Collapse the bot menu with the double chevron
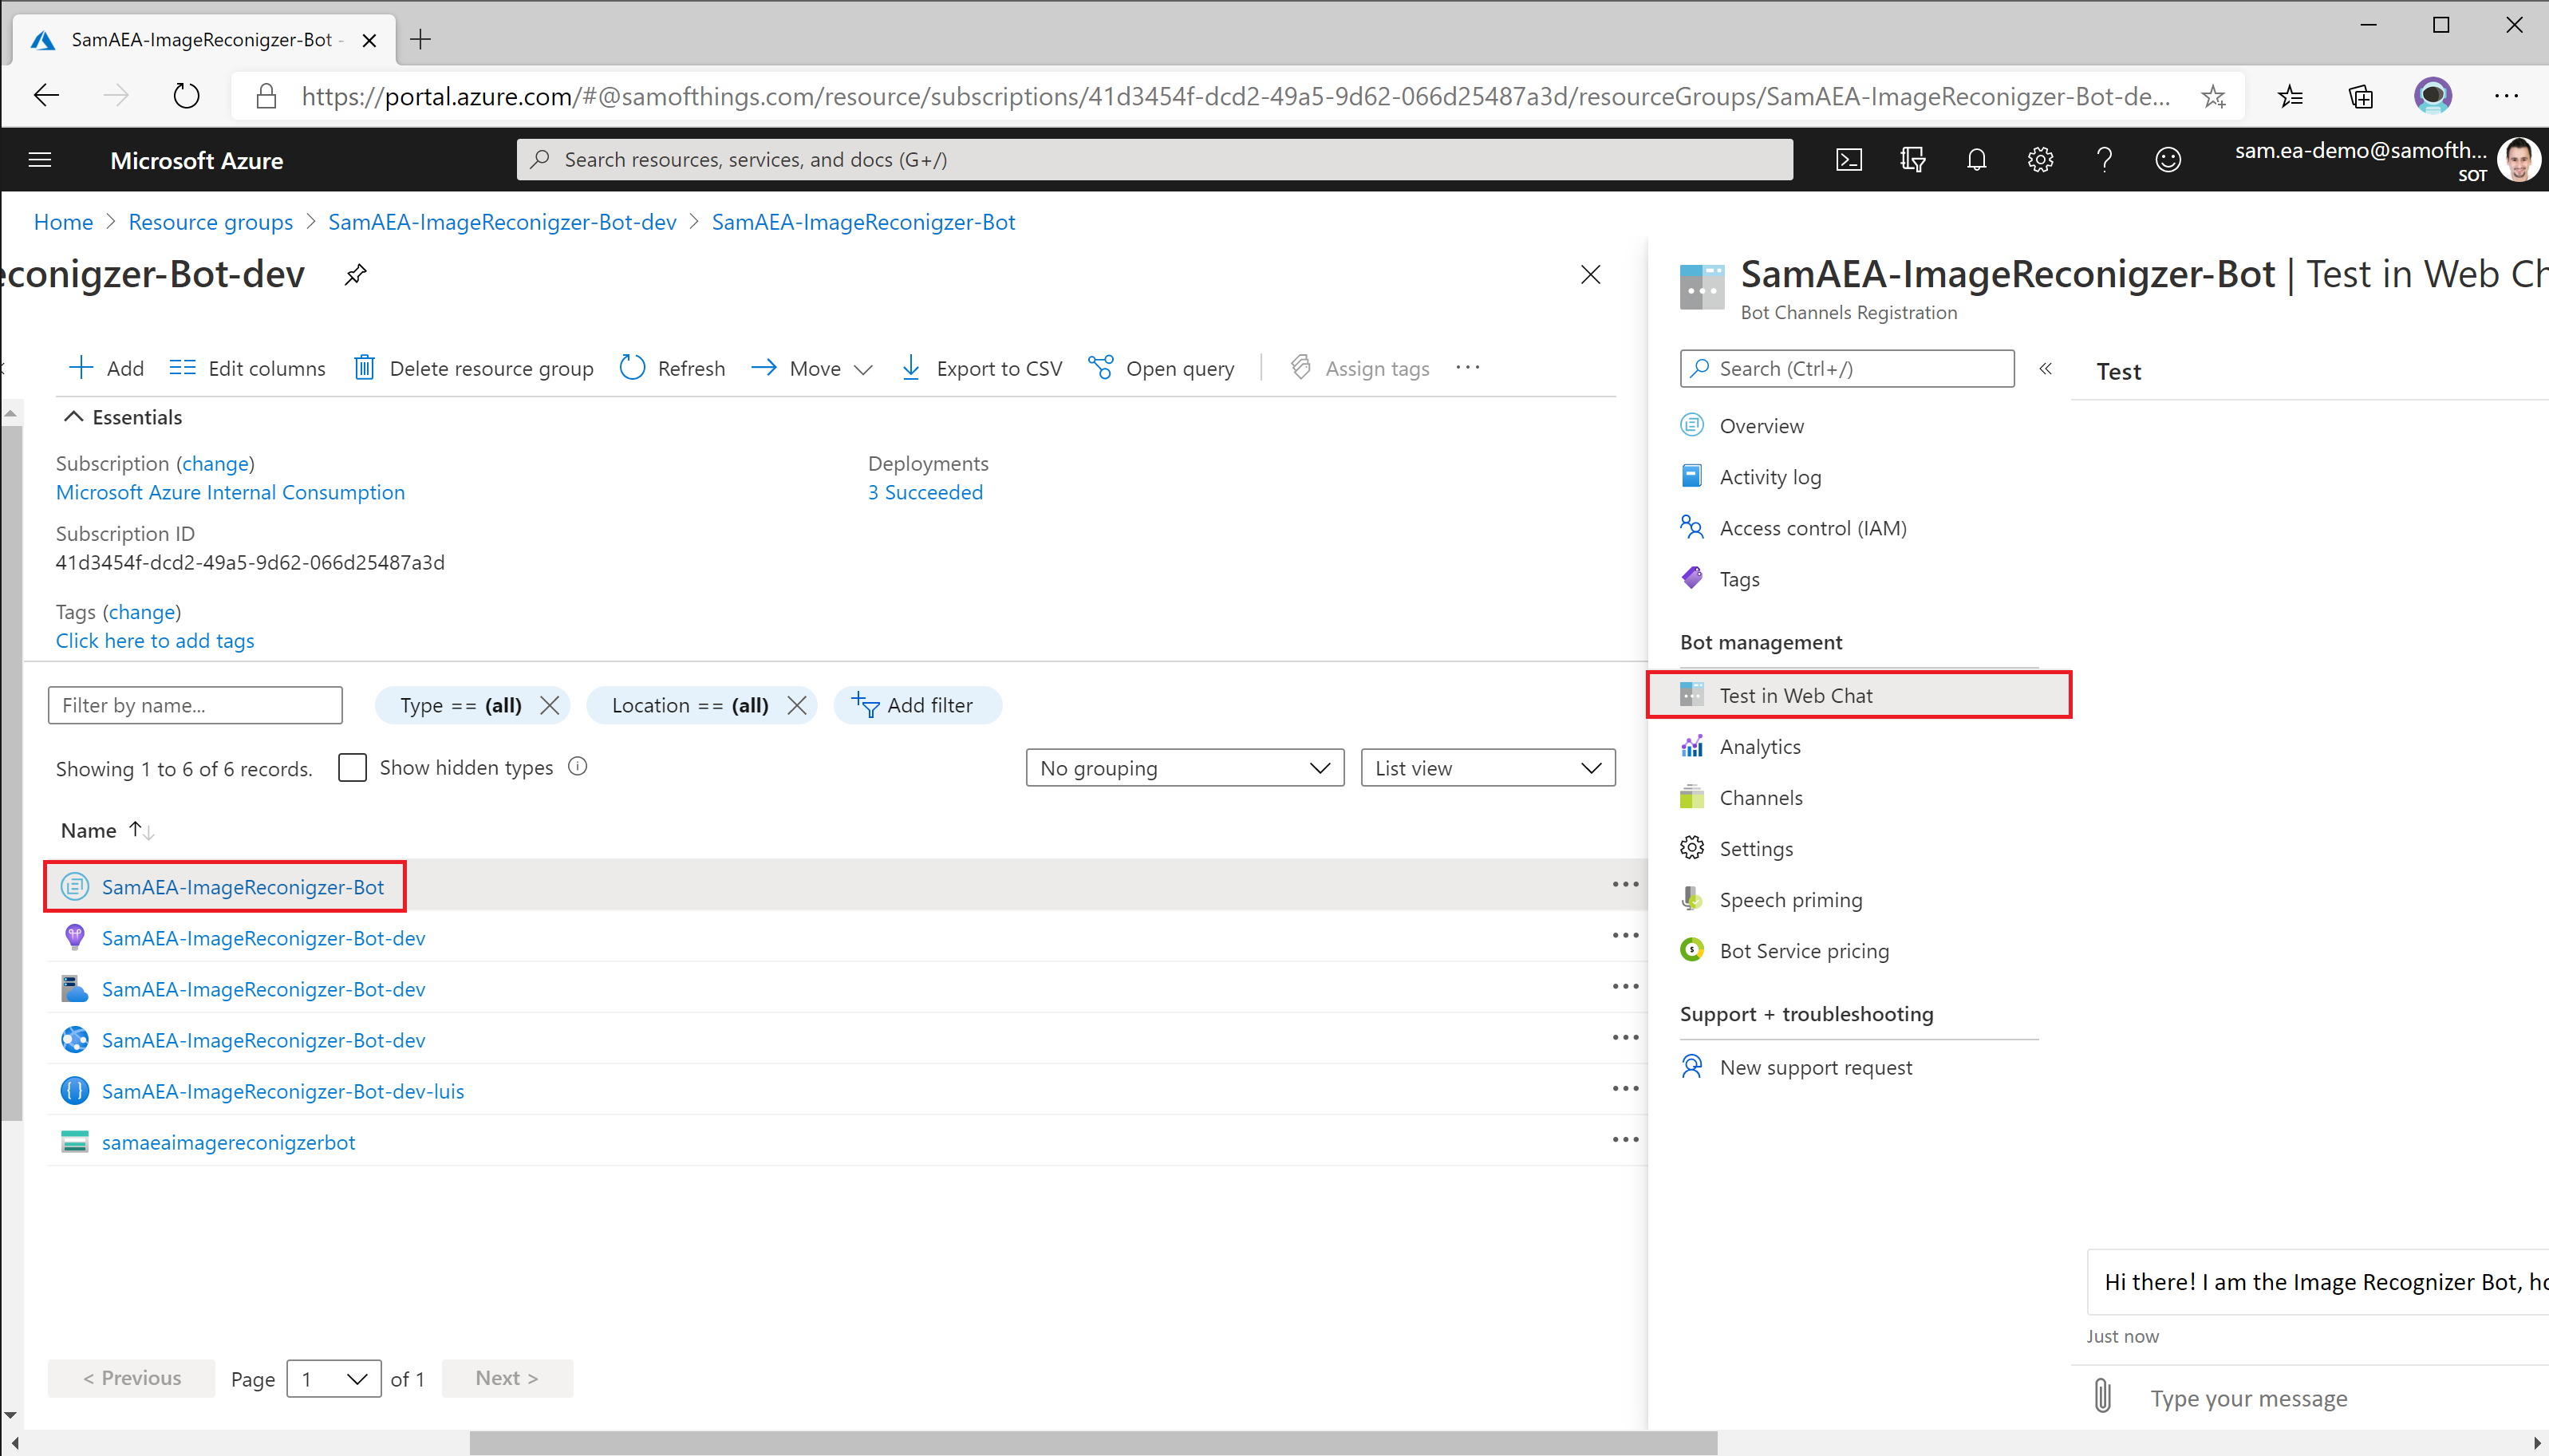 (2045, 369)
